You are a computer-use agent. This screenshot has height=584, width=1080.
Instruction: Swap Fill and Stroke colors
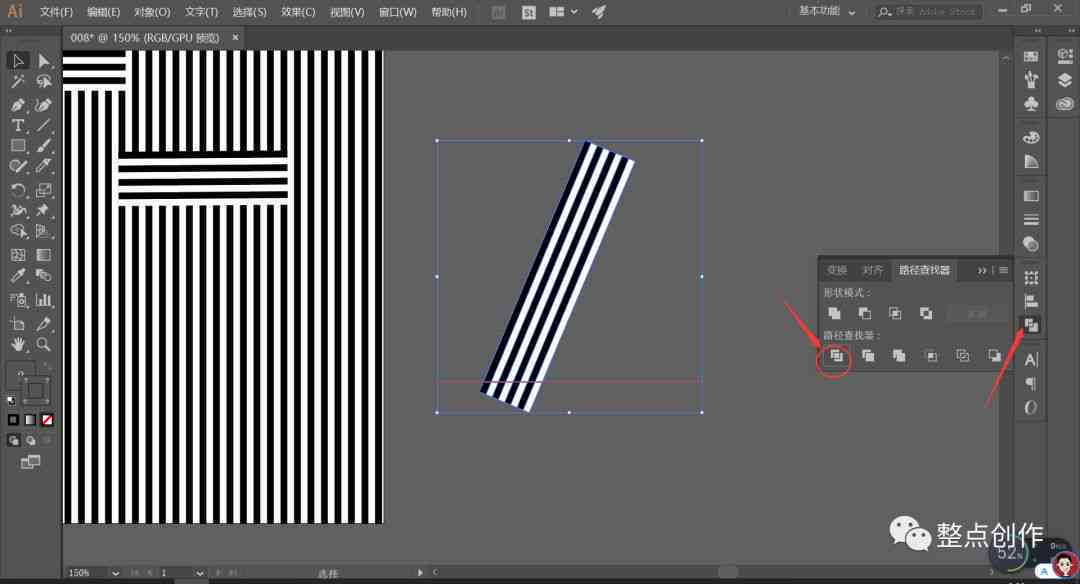(x=46, y=366)
